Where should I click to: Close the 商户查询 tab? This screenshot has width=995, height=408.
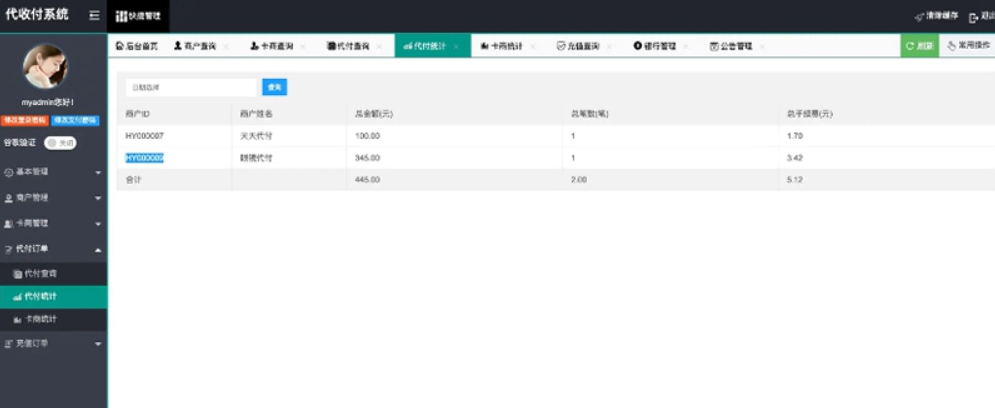[226, 47]
